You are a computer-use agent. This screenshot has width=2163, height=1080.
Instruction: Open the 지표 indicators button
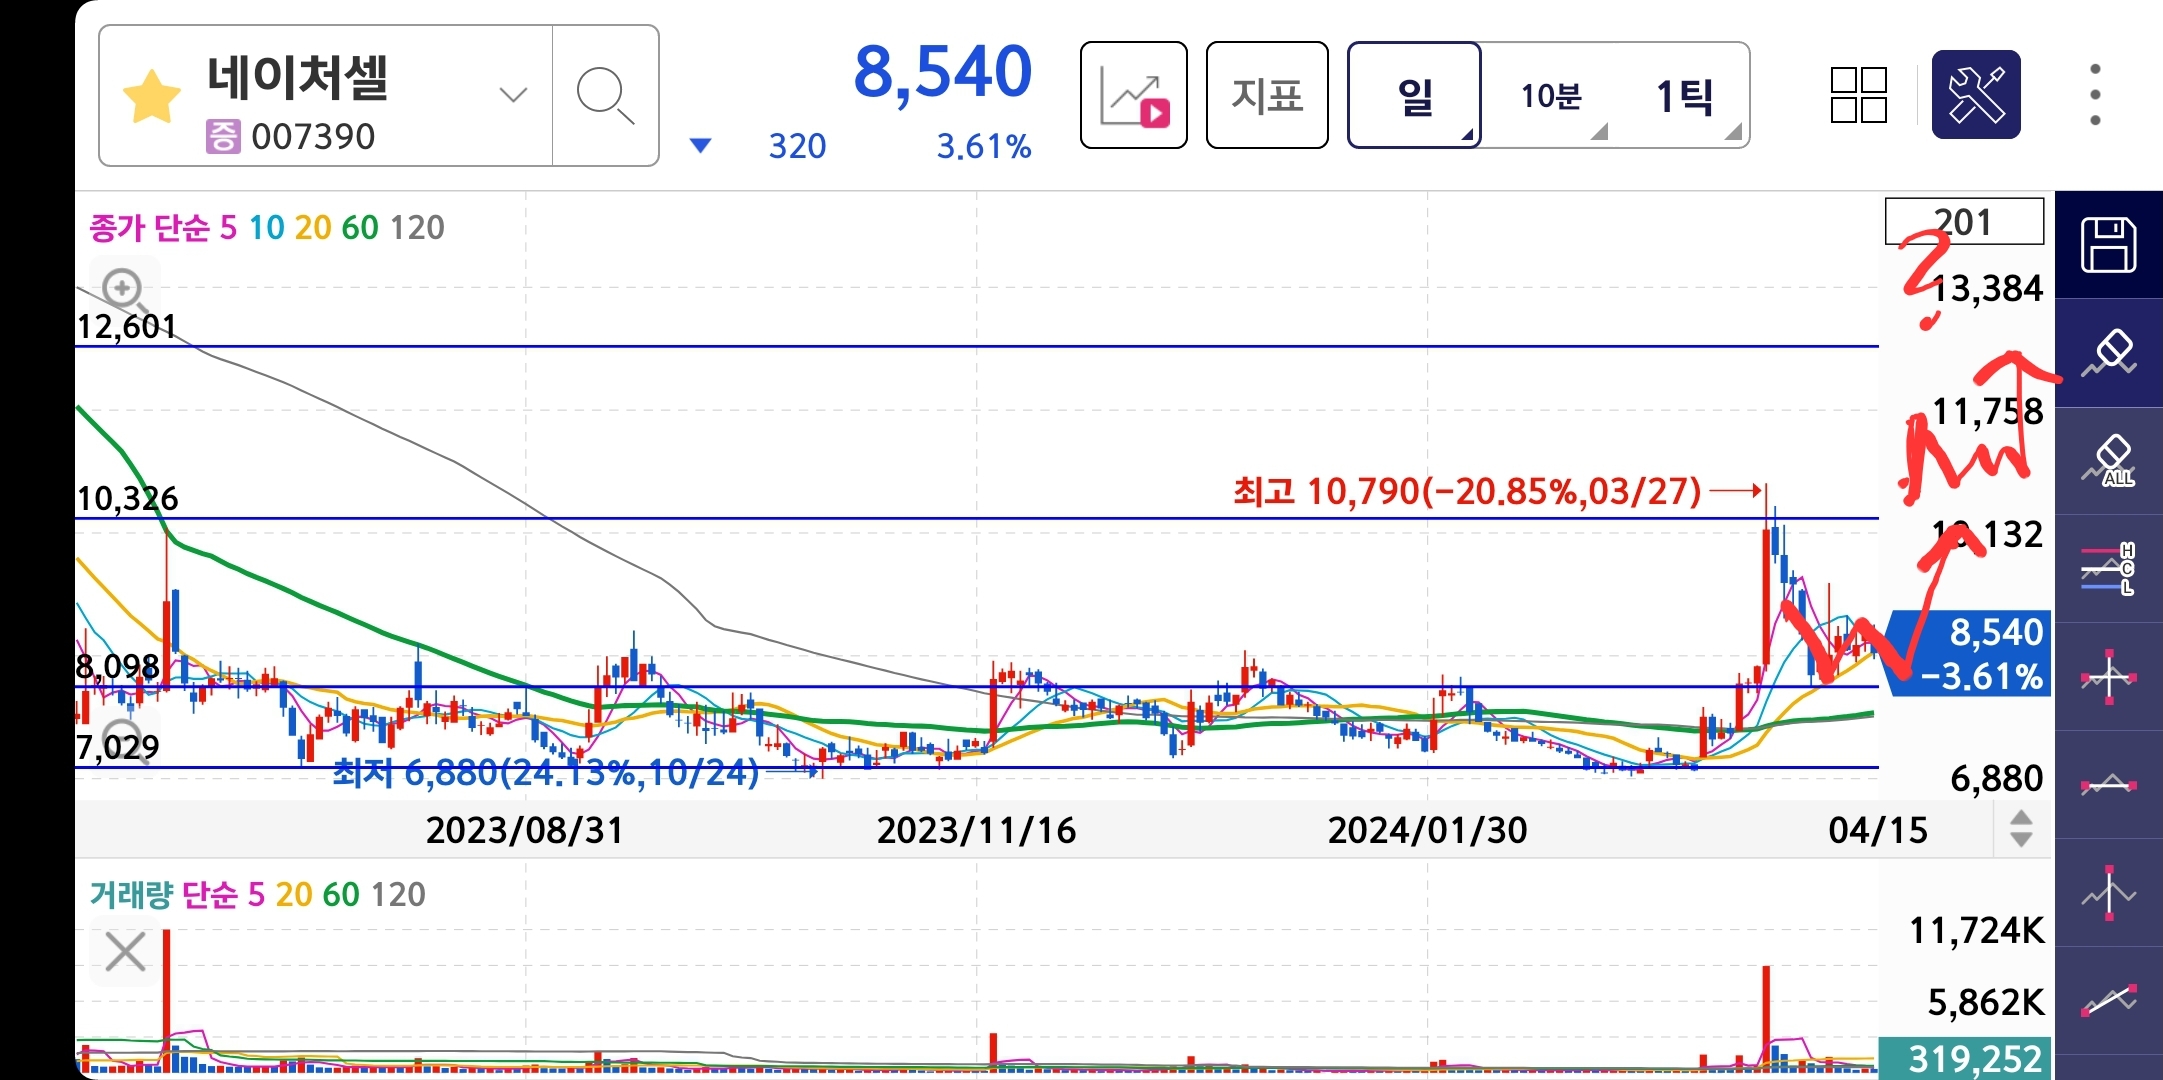coord(1266,96)
